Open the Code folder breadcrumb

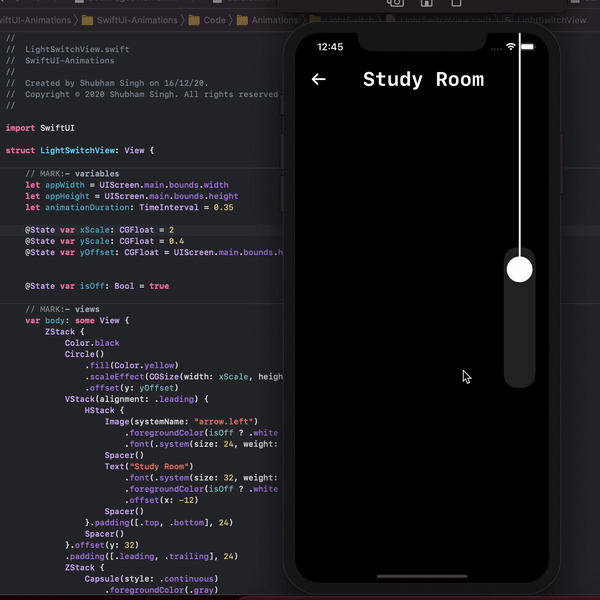[x=207, y=20]
